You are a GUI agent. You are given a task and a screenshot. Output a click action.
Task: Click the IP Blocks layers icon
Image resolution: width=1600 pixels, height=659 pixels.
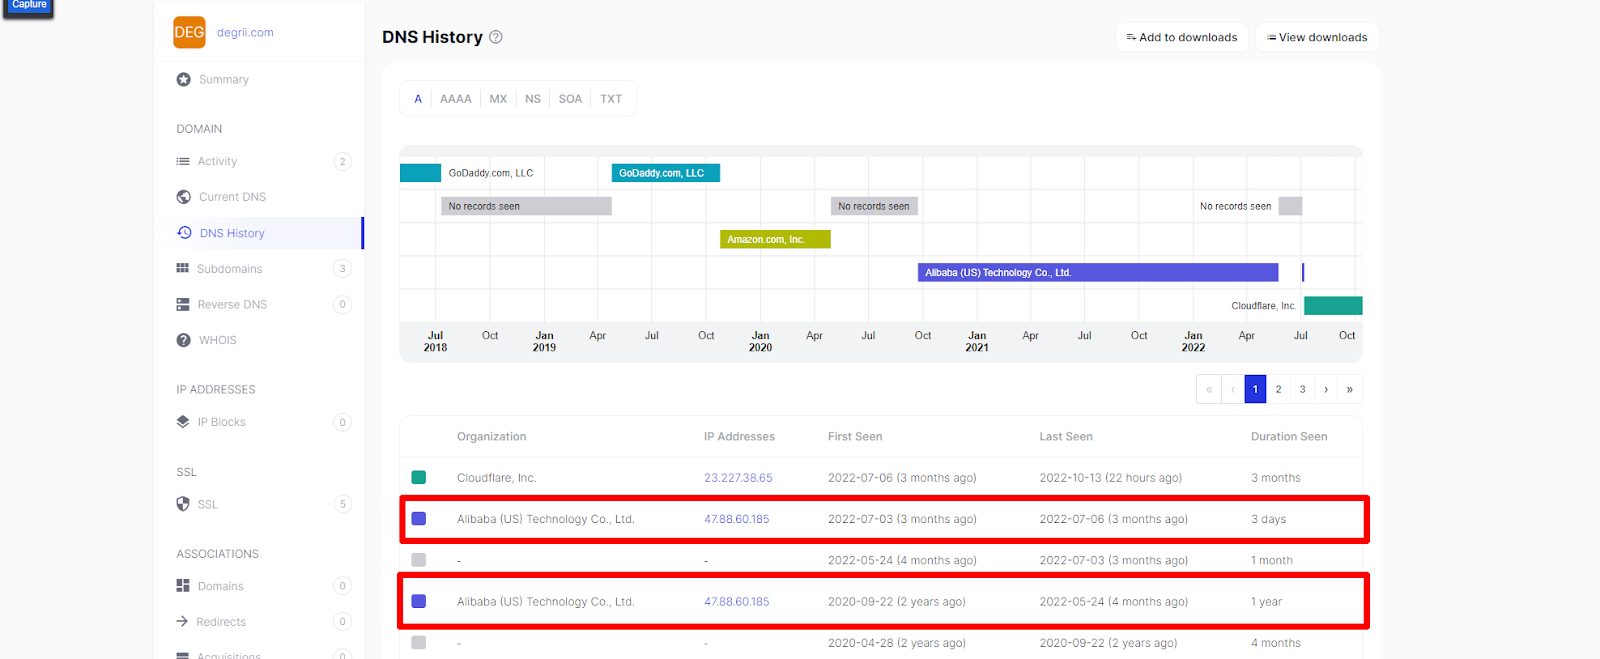183,422
